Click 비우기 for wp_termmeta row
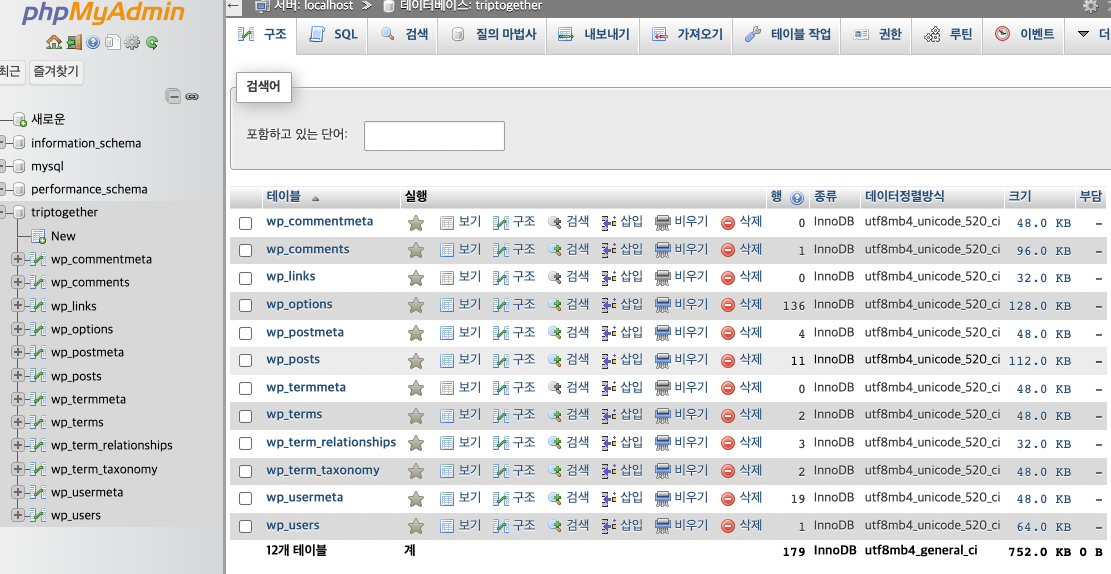 click(682, 388)
